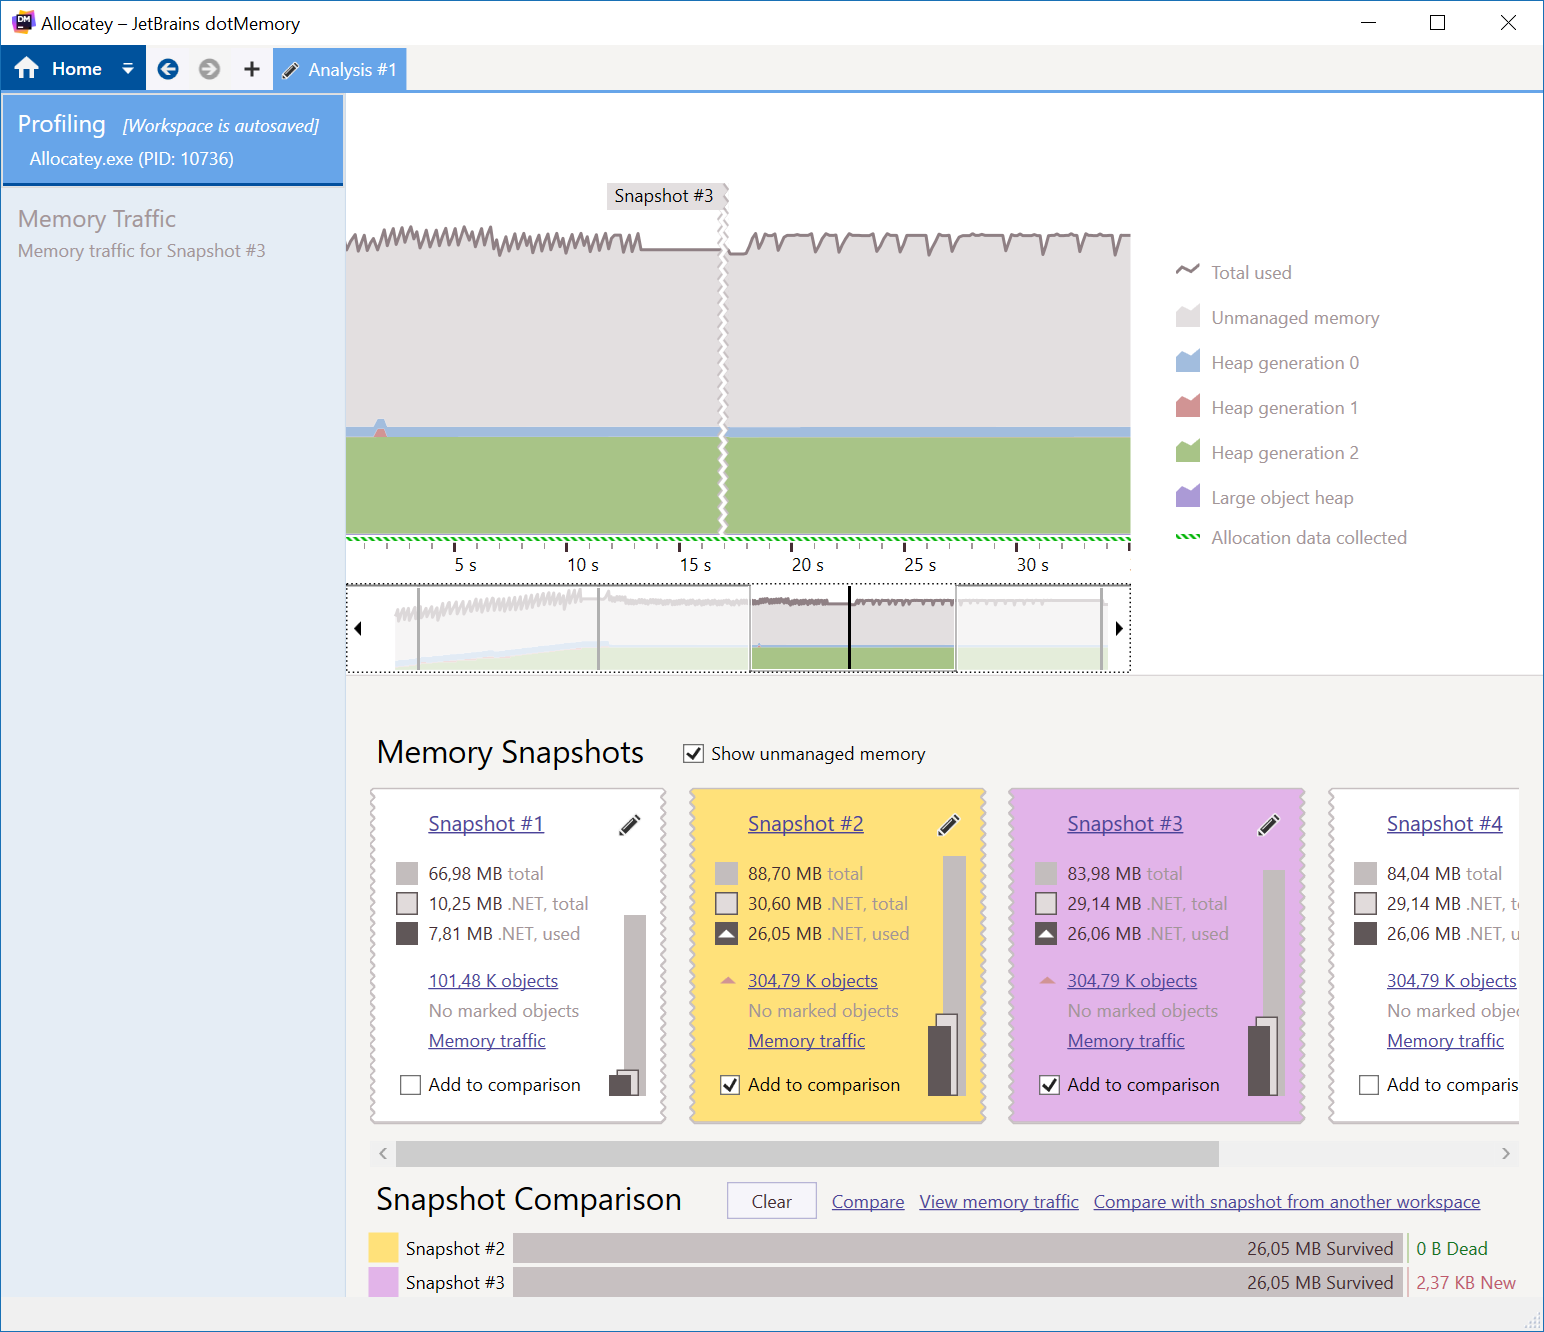This screenshot has height=1332, width=1544.
Task: Click Snapshot #2 memory bar chart
Action: pyautogui.click(x=947, y=976)
